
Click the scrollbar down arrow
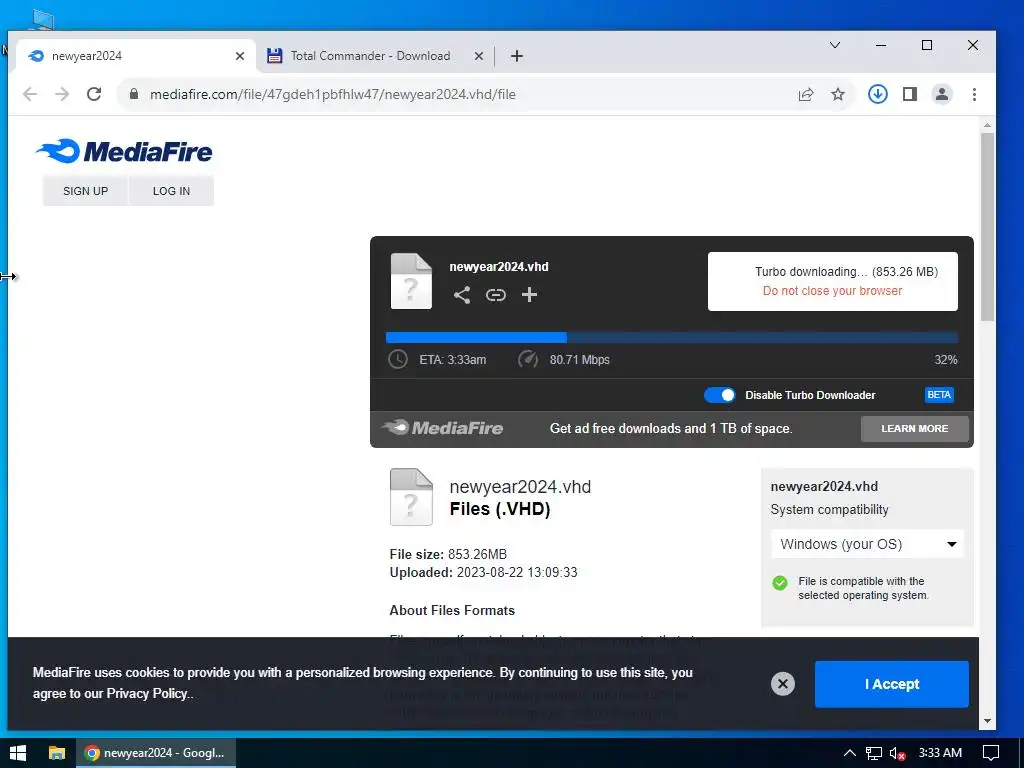[987, 721]
